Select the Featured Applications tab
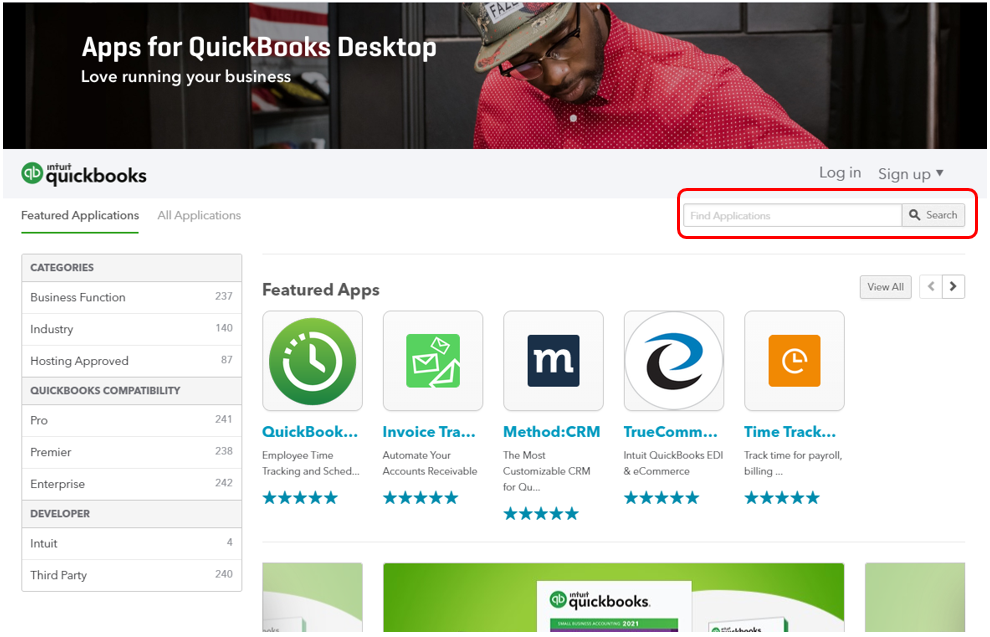990x637 pixels. point(80,215)
